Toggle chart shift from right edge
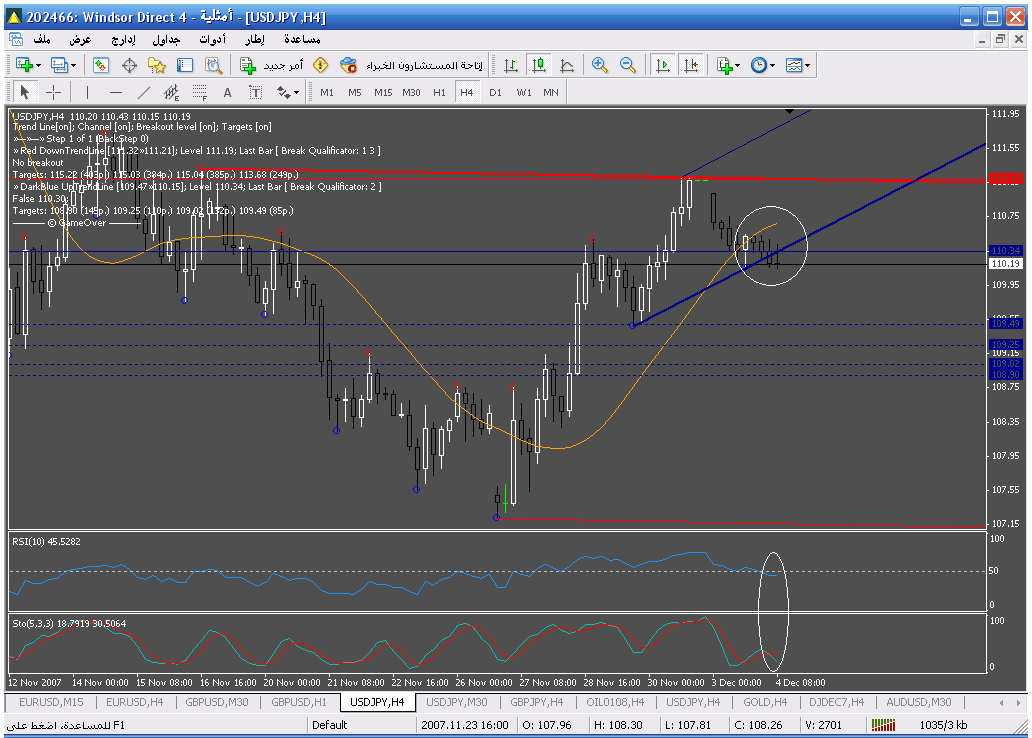 [x=690, y=65]
